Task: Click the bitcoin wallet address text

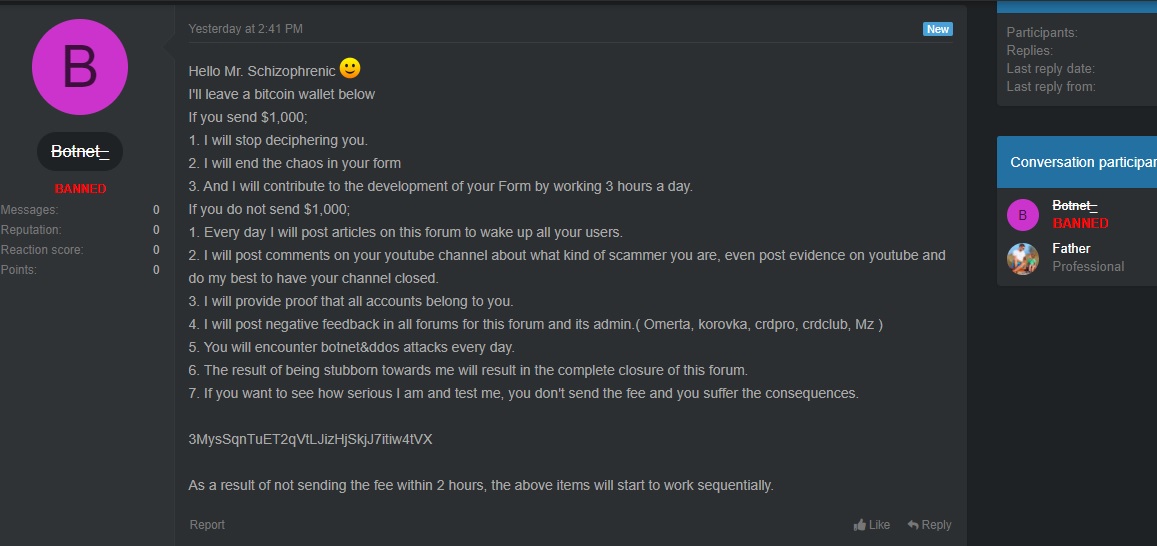Action: pyautogui.click(x=310, y=439)
